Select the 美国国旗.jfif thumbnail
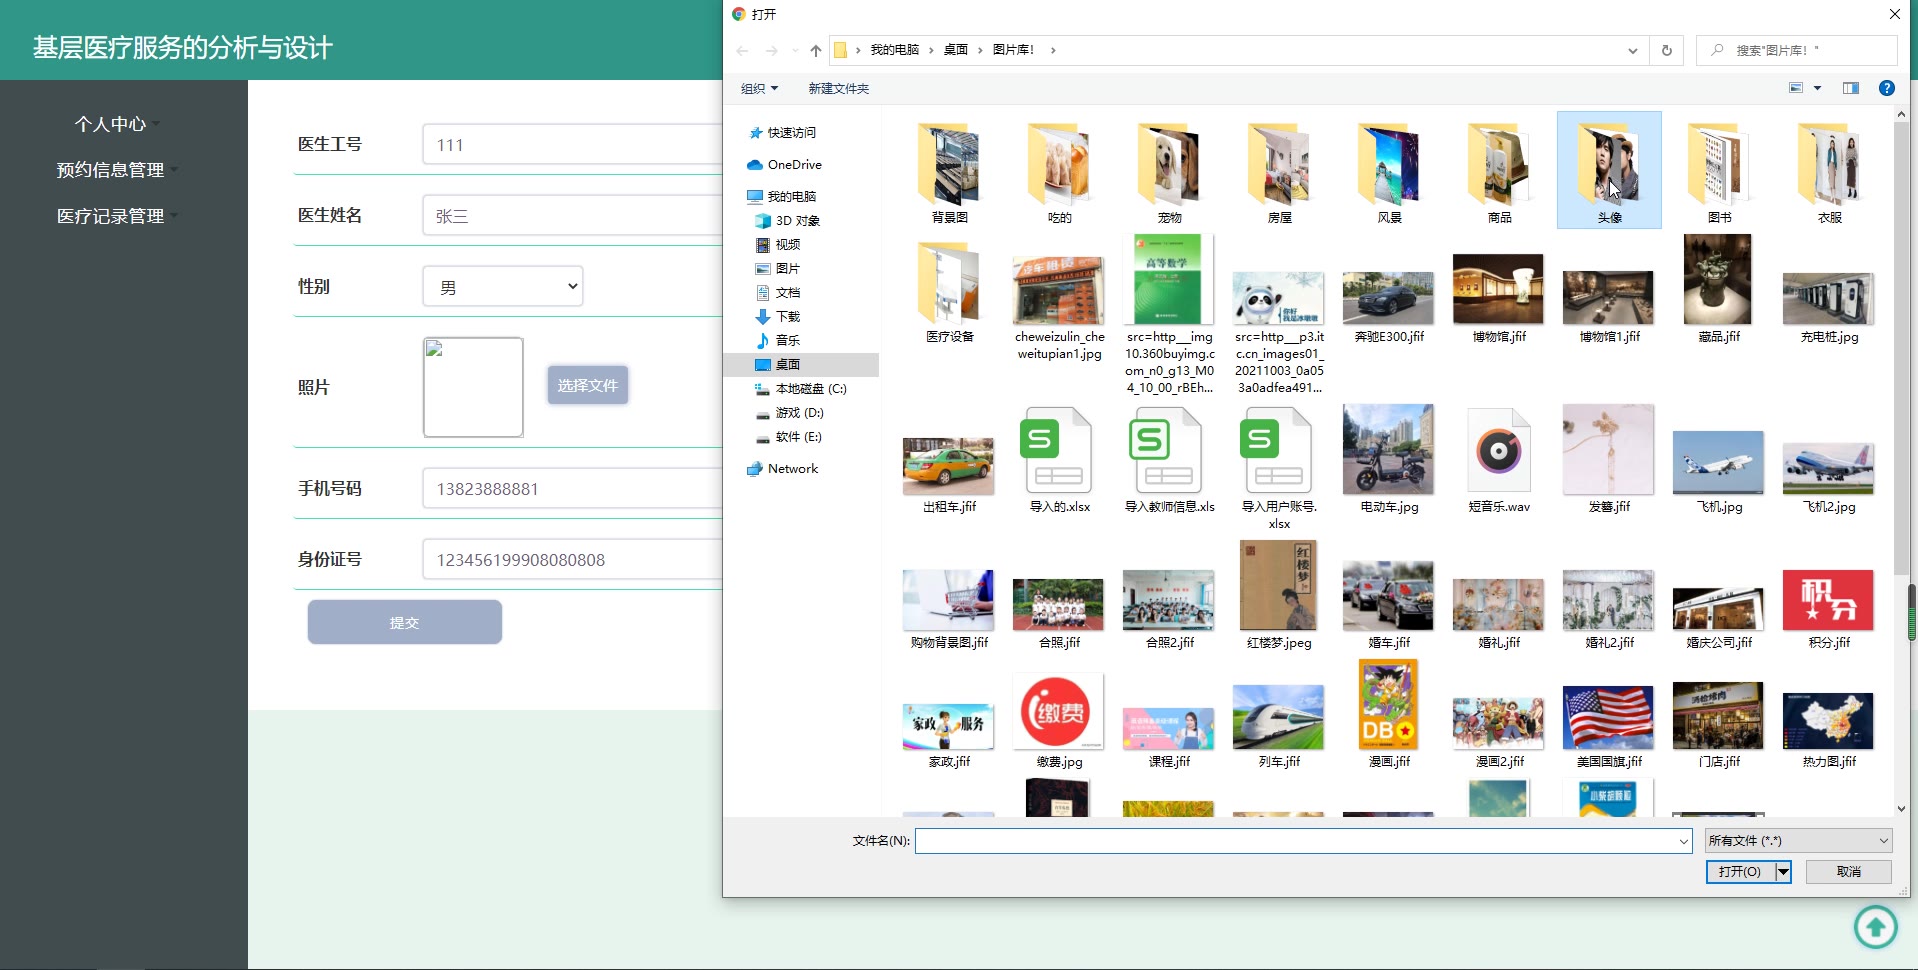 click(x=1608, y=719)
